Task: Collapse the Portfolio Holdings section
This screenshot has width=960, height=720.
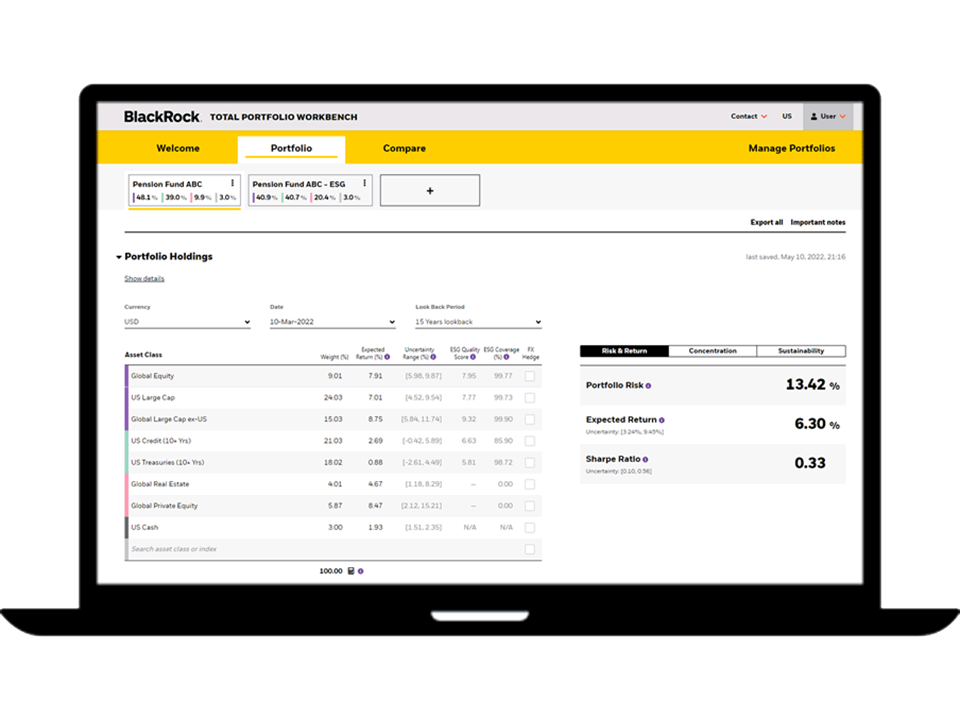Action: (119, 257)
